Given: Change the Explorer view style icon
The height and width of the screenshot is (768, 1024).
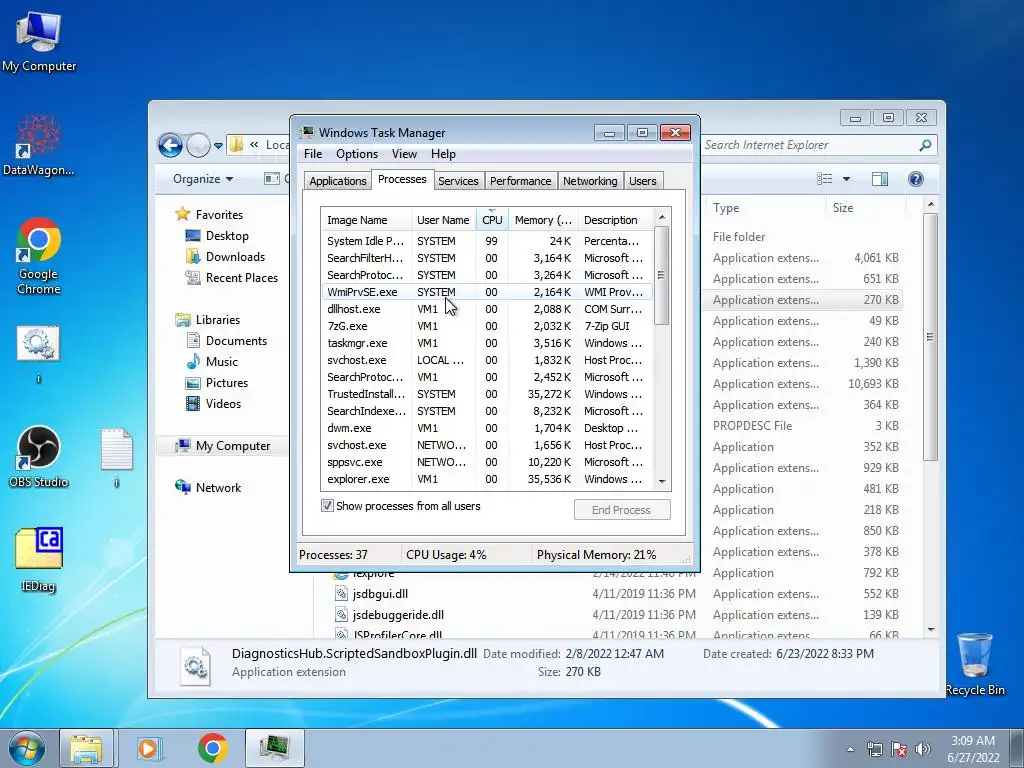Looking at the screenshot, I should 825,179.
